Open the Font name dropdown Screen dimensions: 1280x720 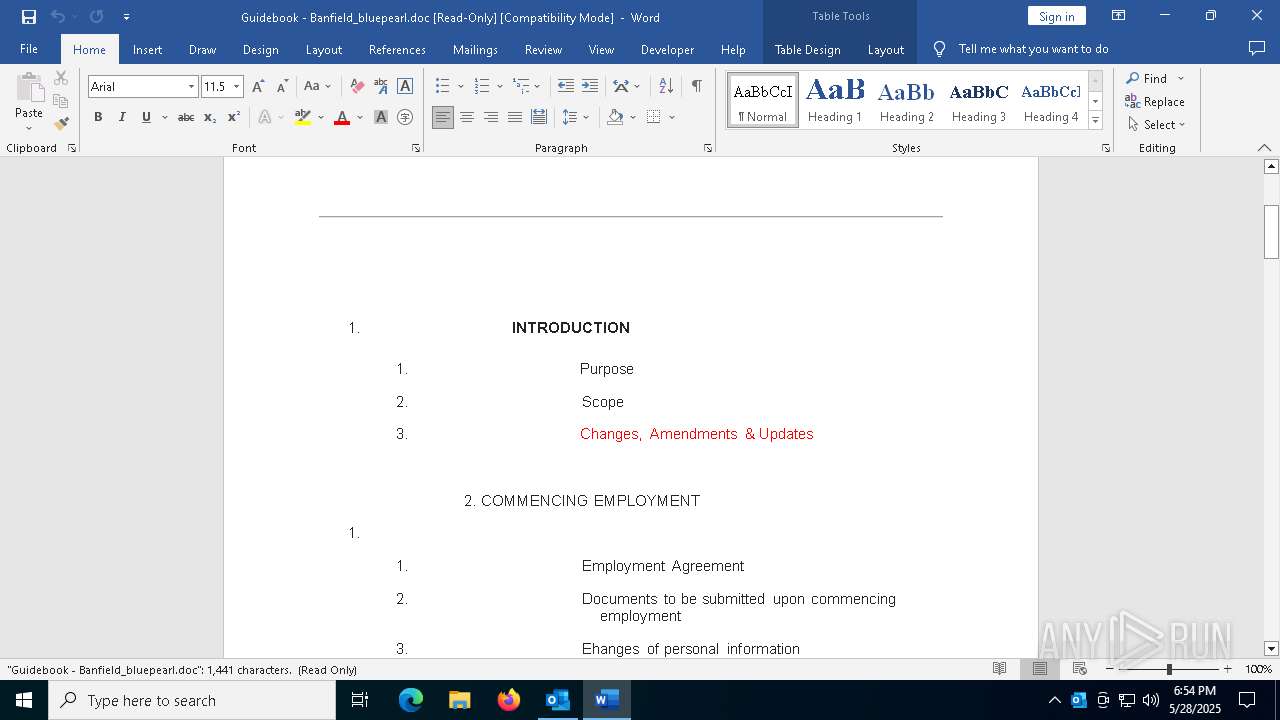(x=191, y=87)
